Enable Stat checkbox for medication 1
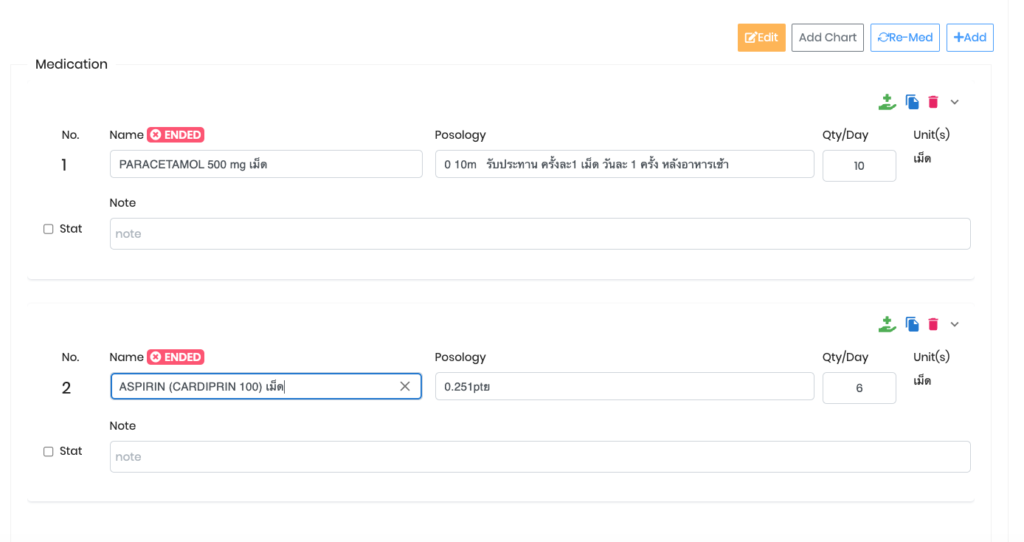 pyautogui.click(x=48, y=229)
